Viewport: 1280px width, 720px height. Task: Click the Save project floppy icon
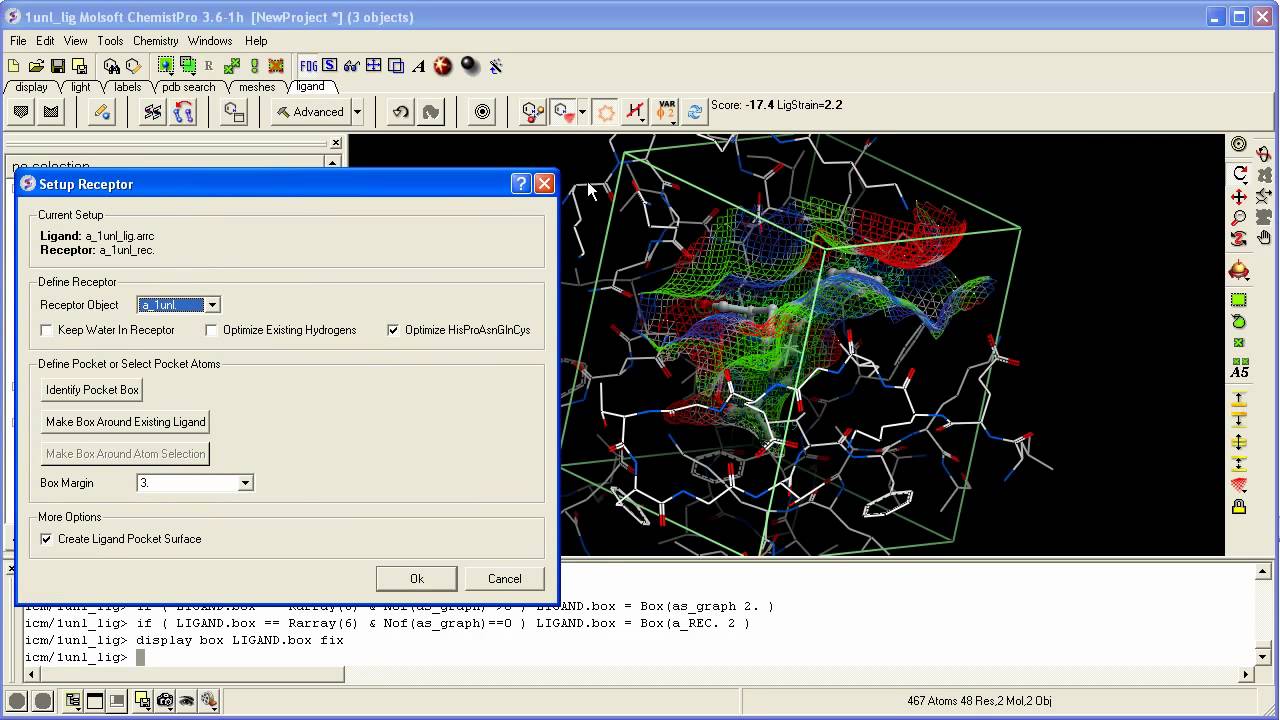coord(58,66)
